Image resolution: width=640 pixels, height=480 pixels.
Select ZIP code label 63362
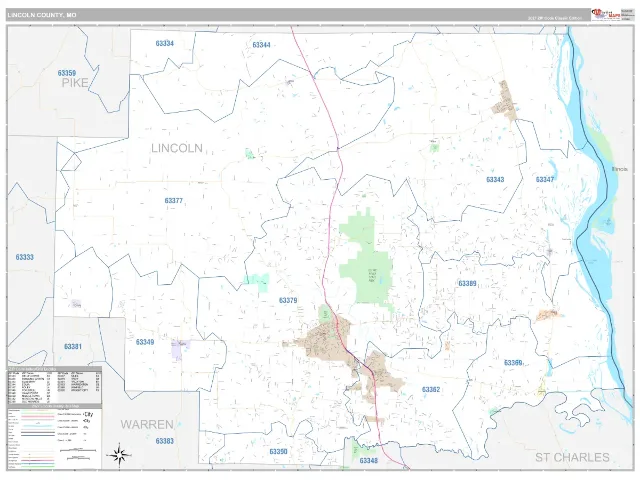click(x=431, y=389)
